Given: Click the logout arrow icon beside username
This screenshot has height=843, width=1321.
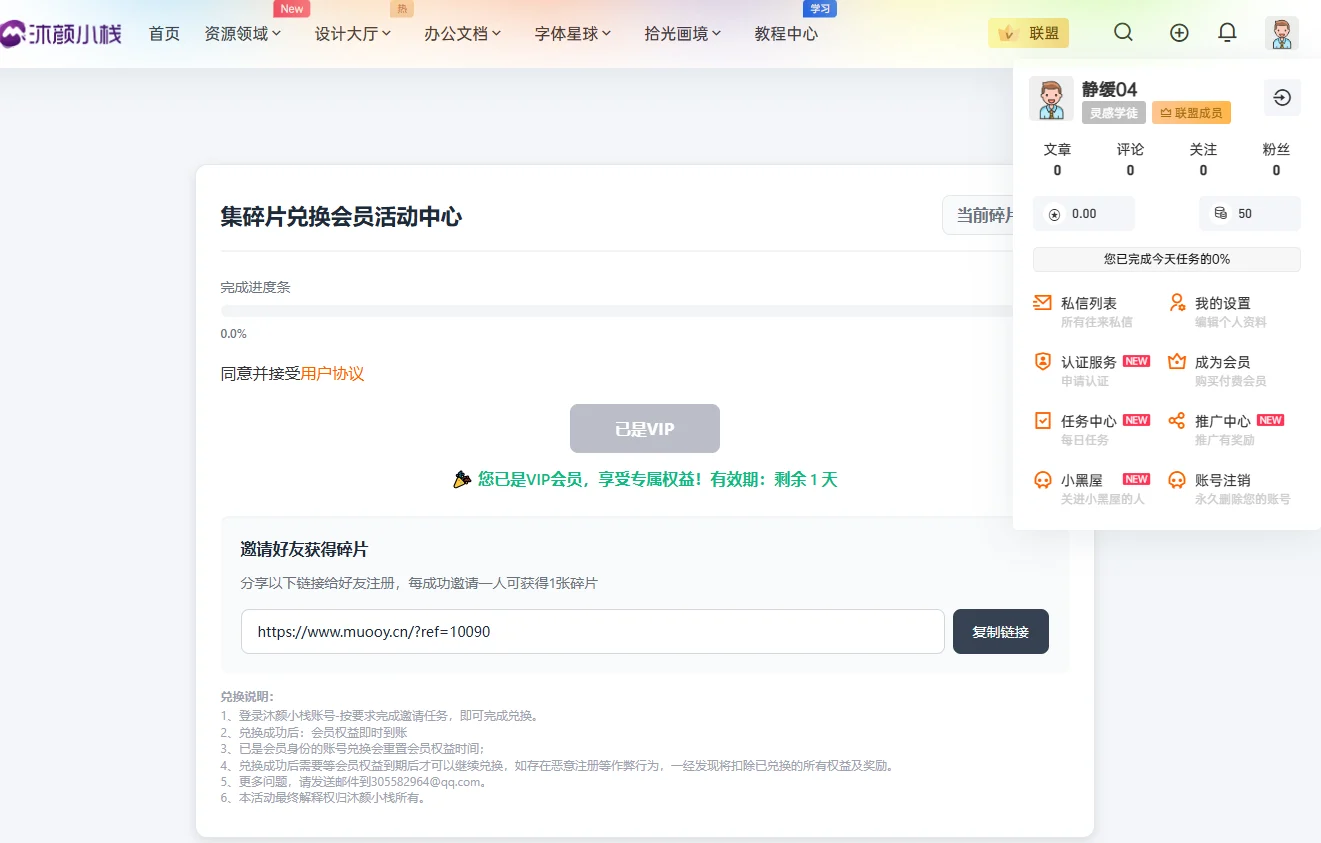Looking at the screenshot, I should [x=1282, y=97].
